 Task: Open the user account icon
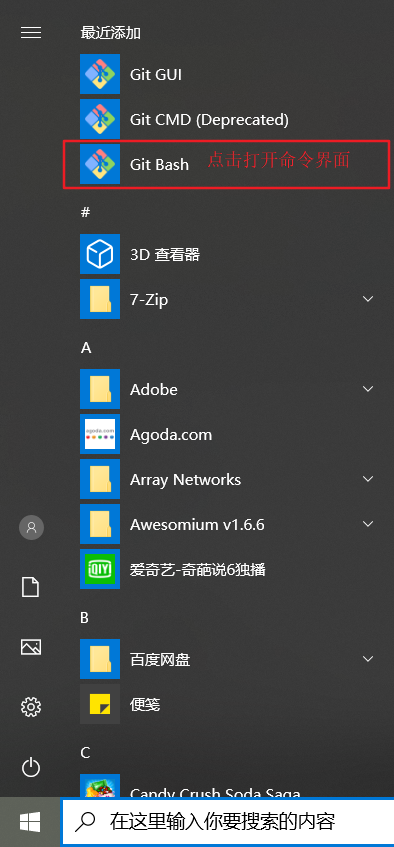(31, 527)
